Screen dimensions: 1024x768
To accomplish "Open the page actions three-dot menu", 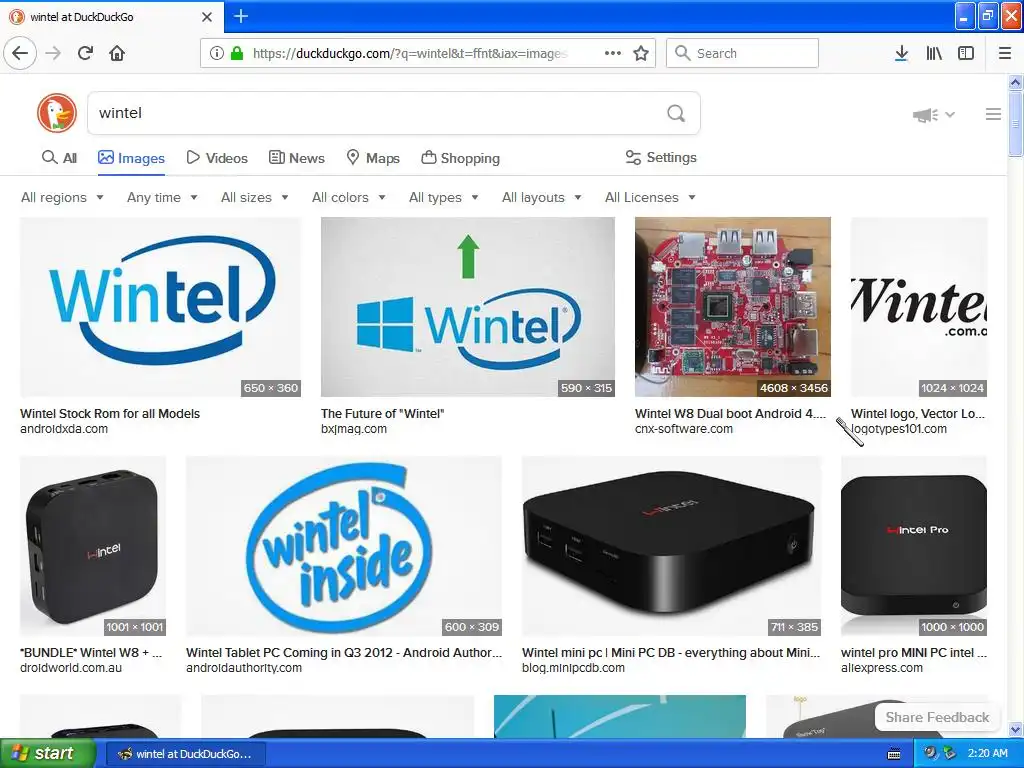I will 613,53.
